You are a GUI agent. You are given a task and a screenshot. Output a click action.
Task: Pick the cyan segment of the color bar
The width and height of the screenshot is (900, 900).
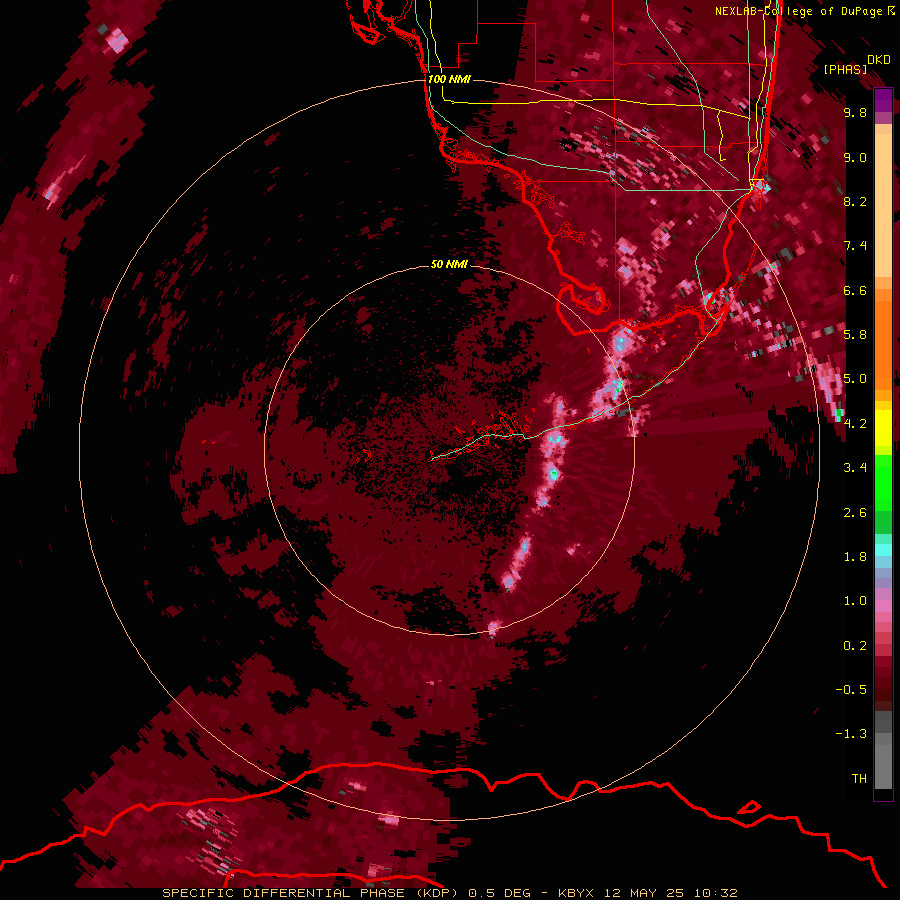click(x=883, y=550)
